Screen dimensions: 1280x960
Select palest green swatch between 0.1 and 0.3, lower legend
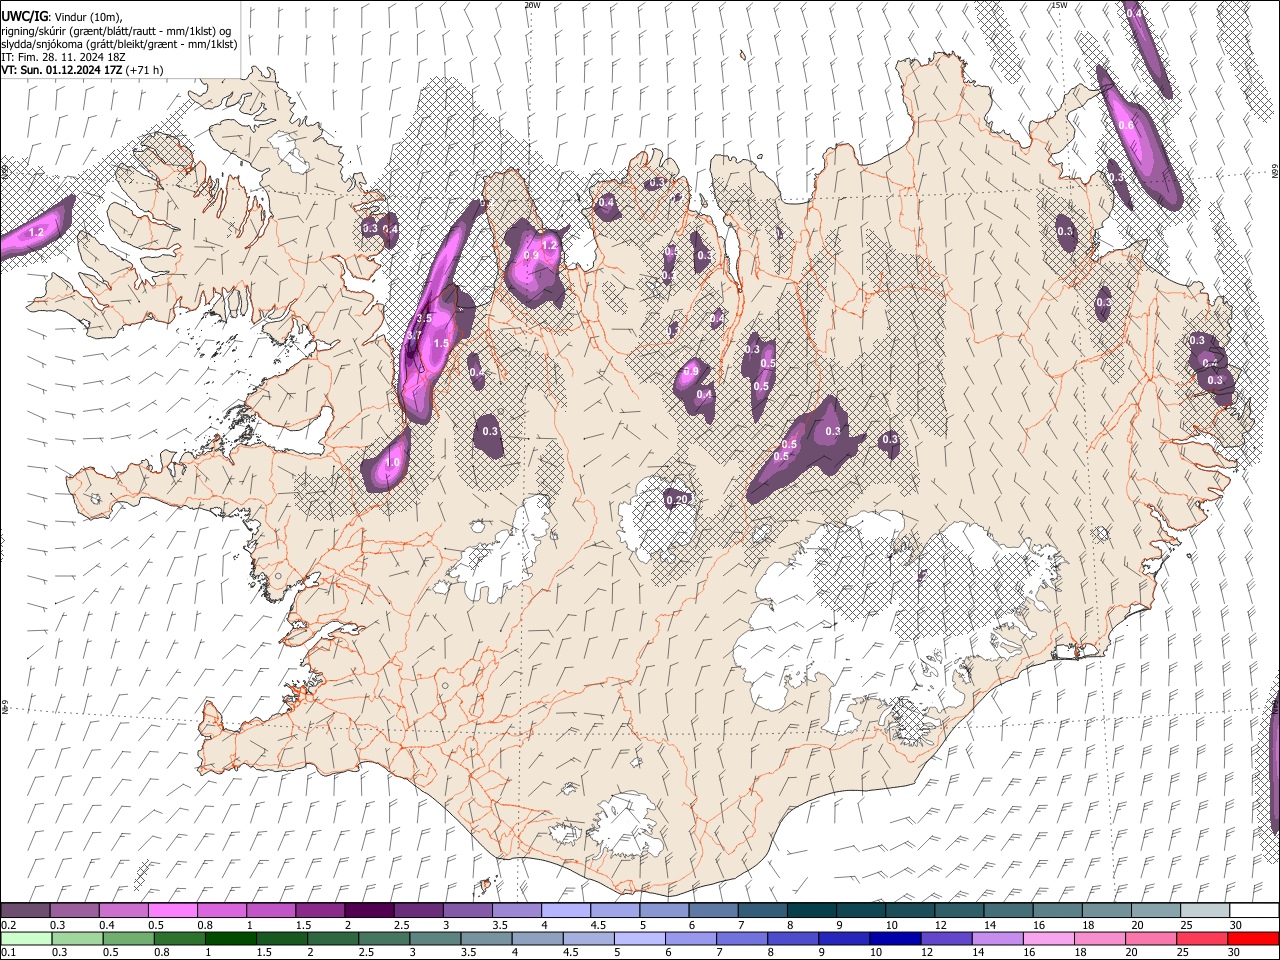tap(25, 938)
